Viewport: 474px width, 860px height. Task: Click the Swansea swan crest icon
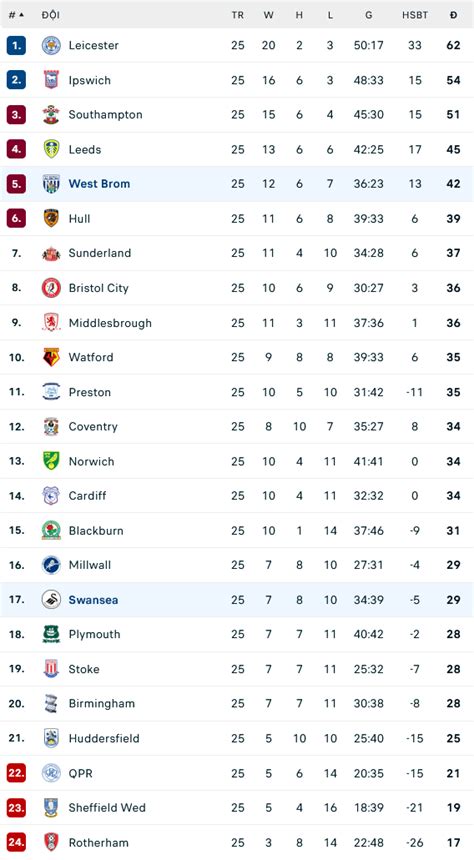point(51,599)
